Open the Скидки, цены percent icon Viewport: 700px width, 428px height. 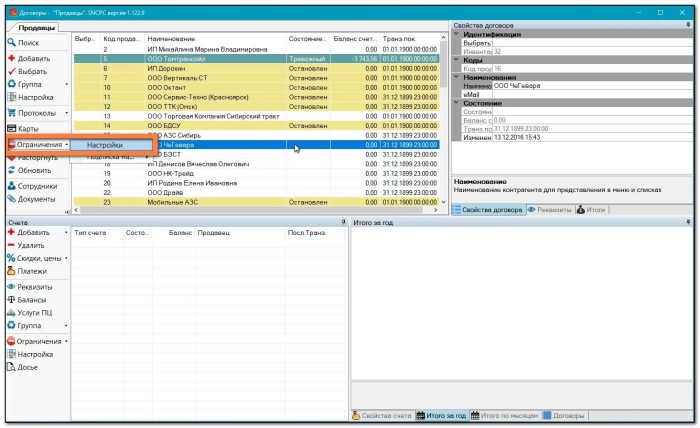[11, 258]
